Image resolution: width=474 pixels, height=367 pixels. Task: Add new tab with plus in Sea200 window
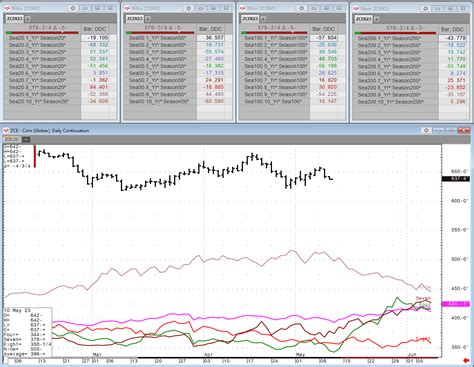point(376,19)
